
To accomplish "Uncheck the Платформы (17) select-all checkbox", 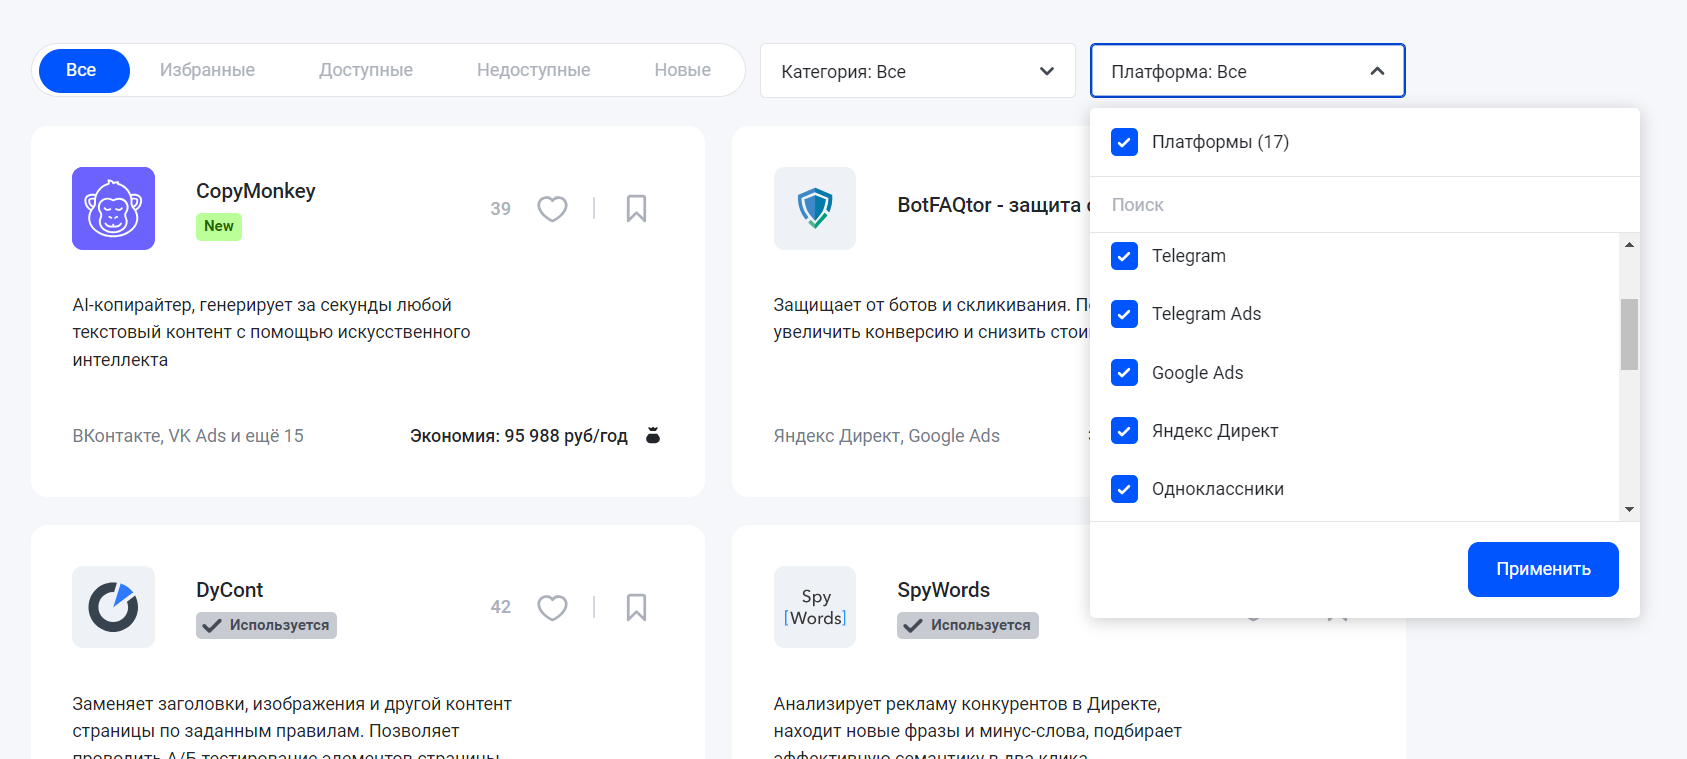I will pos(1124,142).
